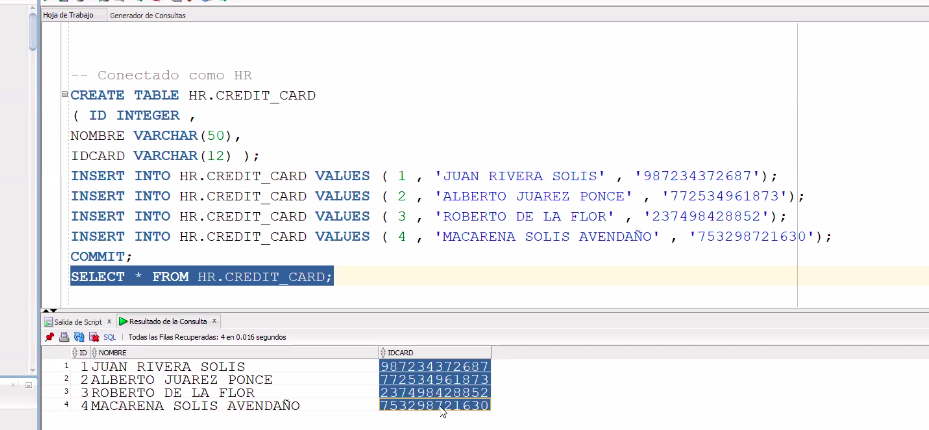The image size is (929, 430).
Task: Select the Resultado de la Consulta tab
Action: (168, 321)
